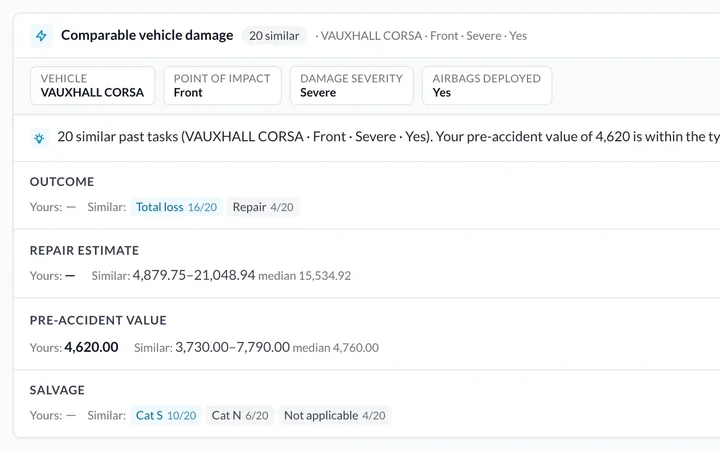Viewport: 720px width, 450px height.
Task: Select the AIRBAGS DEPLOYED Yes chip
Action: click(x=487, y=85)
